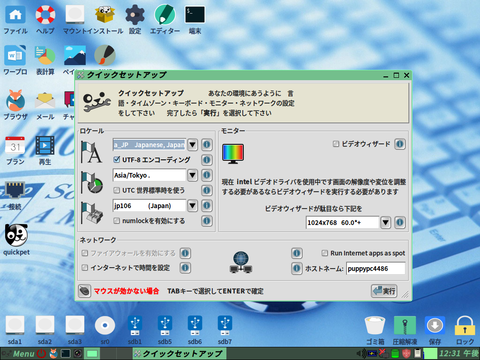
Task: Open the Menu button in the taskbar
Action: coord(23,354)
